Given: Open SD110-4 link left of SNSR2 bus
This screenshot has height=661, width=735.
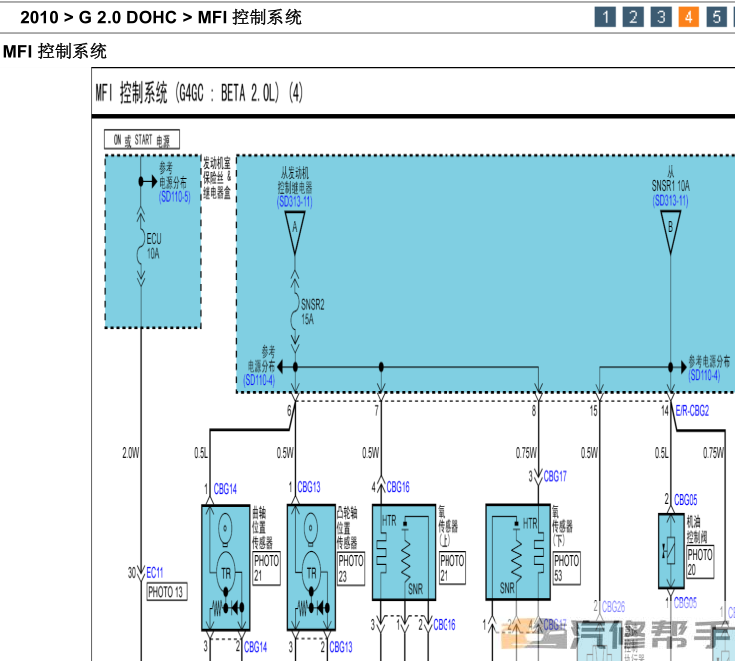Looking at the screenshot, I should coord(259,380).
